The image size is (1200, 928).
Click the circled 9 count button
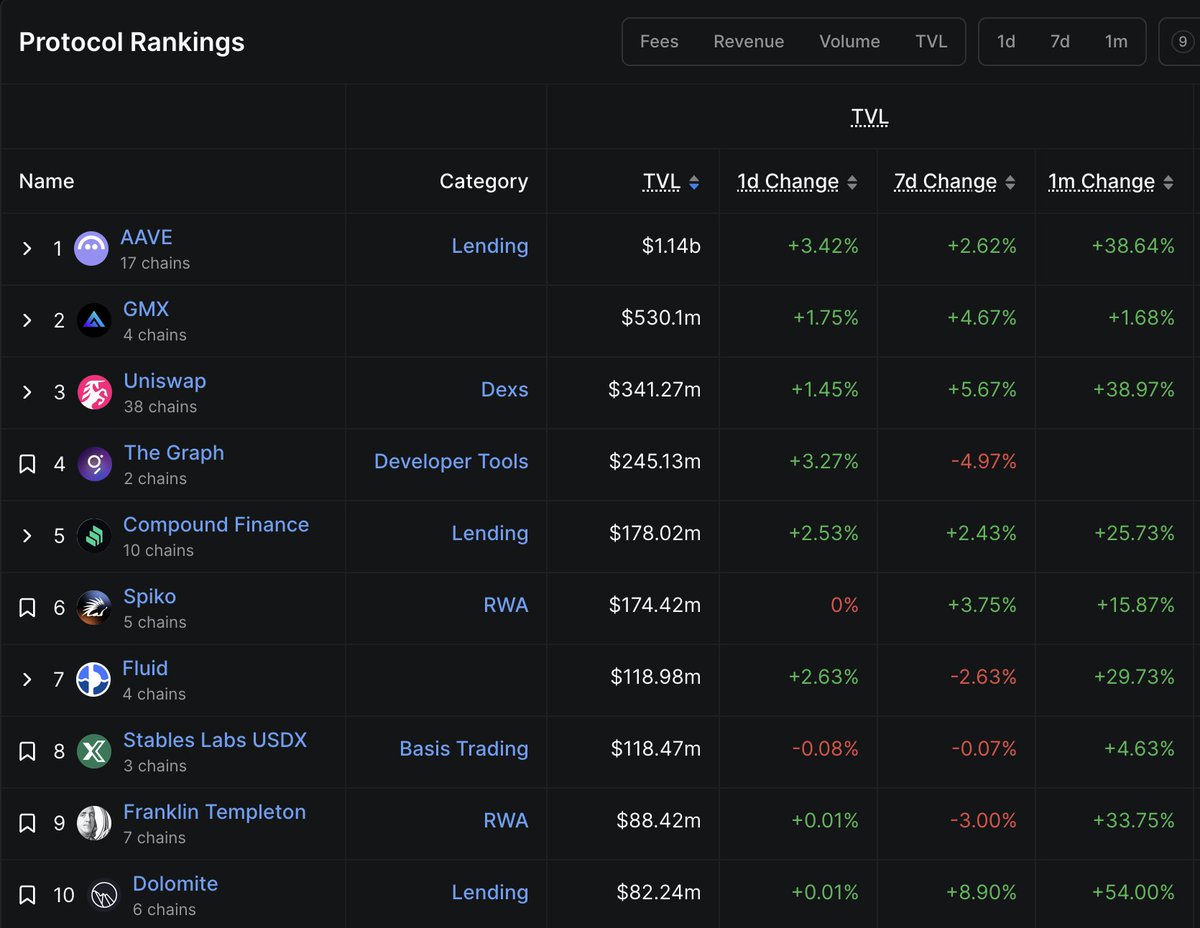[x=1183, y=42]
